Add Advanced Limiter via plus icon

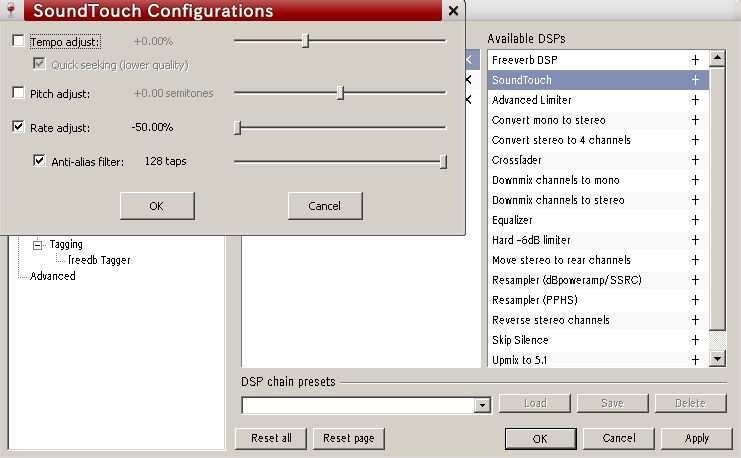695,100
